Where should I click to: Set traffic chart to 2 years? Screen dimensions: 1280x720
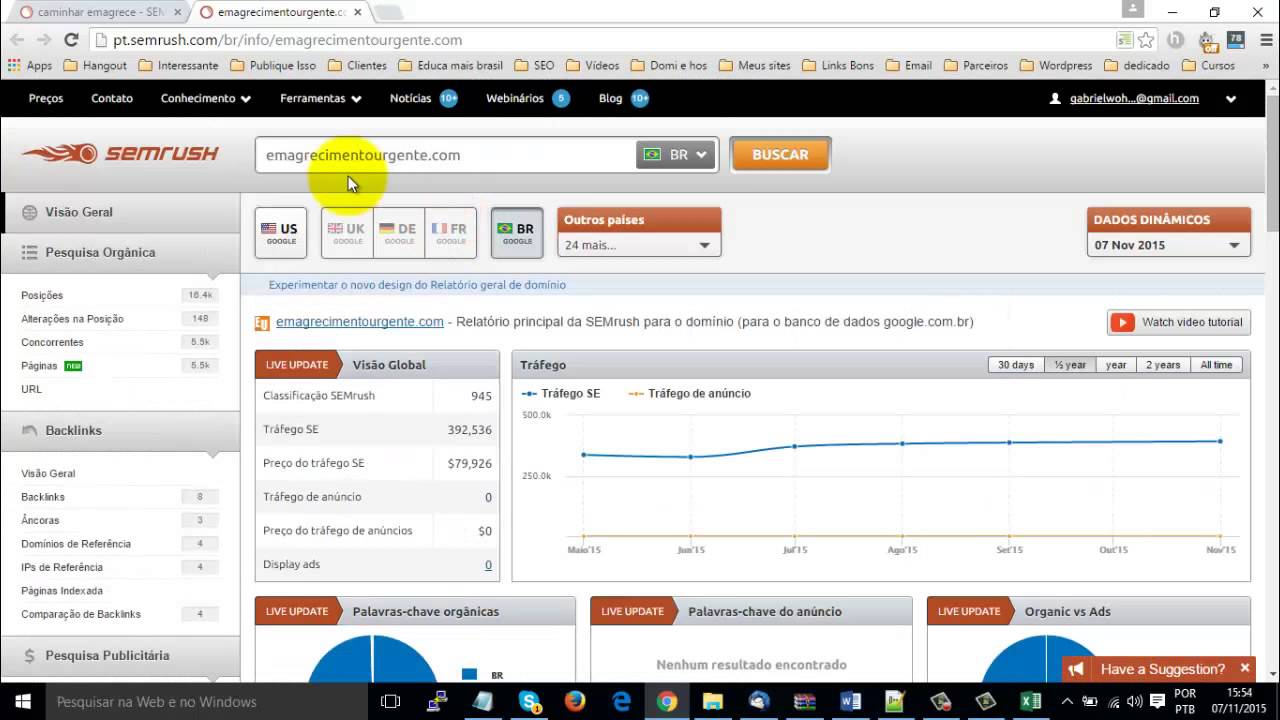click(x=1163, y=365)
